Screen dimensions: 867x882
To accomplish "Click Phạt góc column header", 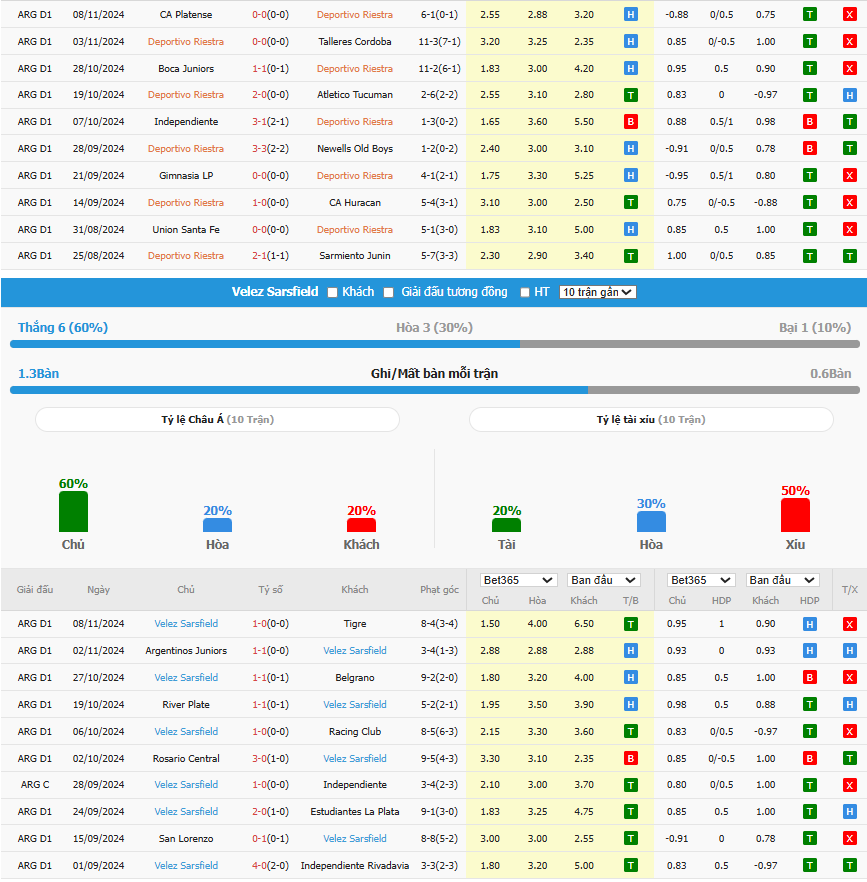I will 439,590.
